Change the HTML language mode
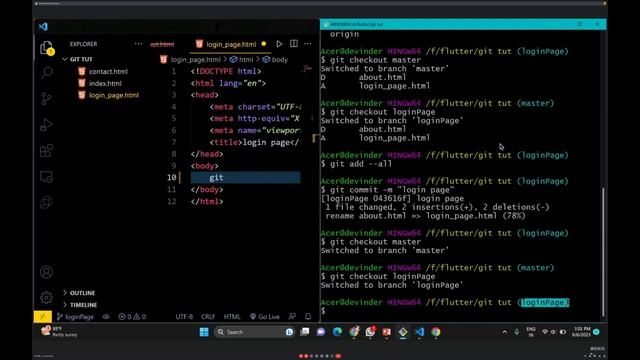Image resolution: width=640 pixels, height=360 pixels. click(x=232, y=316)
